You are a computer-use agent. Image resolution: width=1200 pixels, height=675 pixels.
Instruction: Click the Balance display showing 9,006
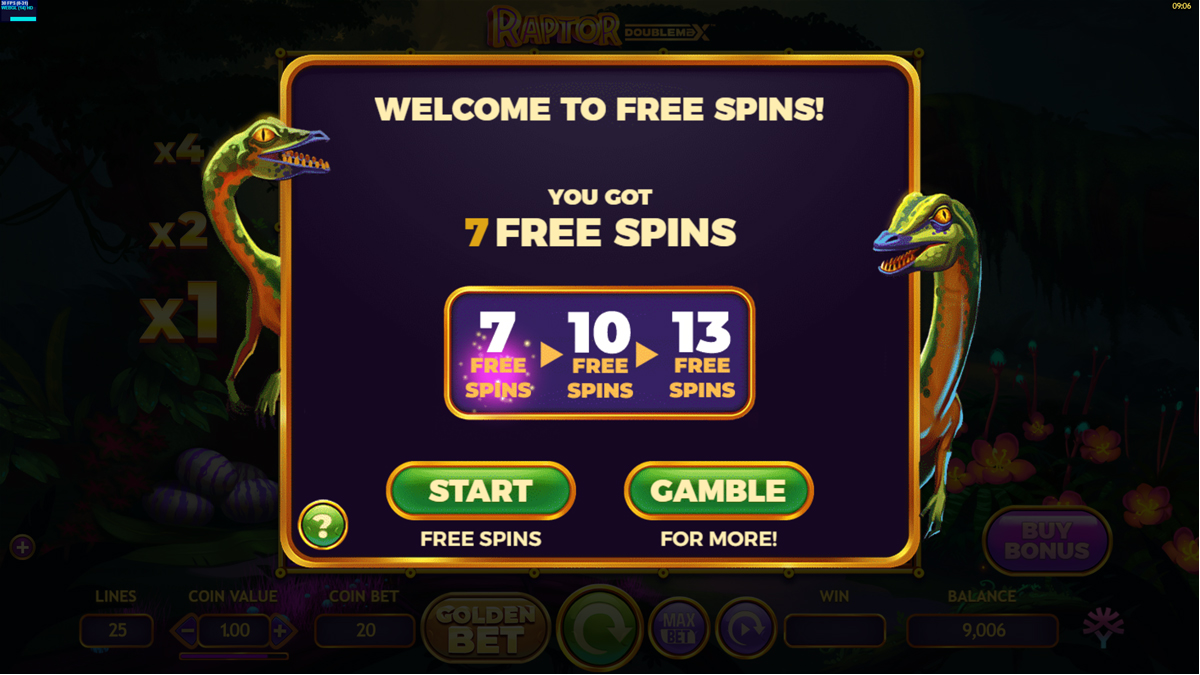[x=982, y=631]
